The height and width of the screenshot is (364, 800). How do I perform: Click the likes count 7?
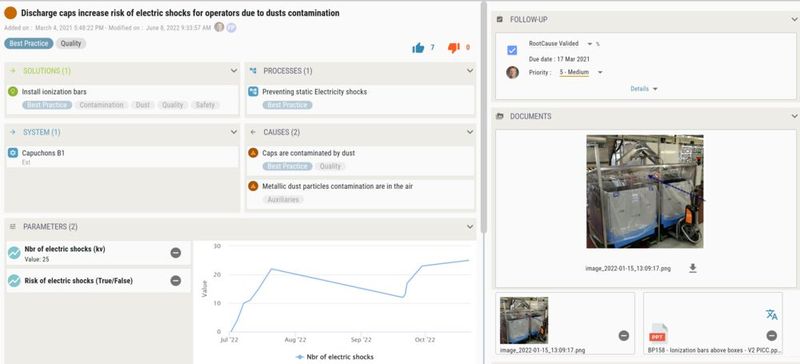click(432, 47)
